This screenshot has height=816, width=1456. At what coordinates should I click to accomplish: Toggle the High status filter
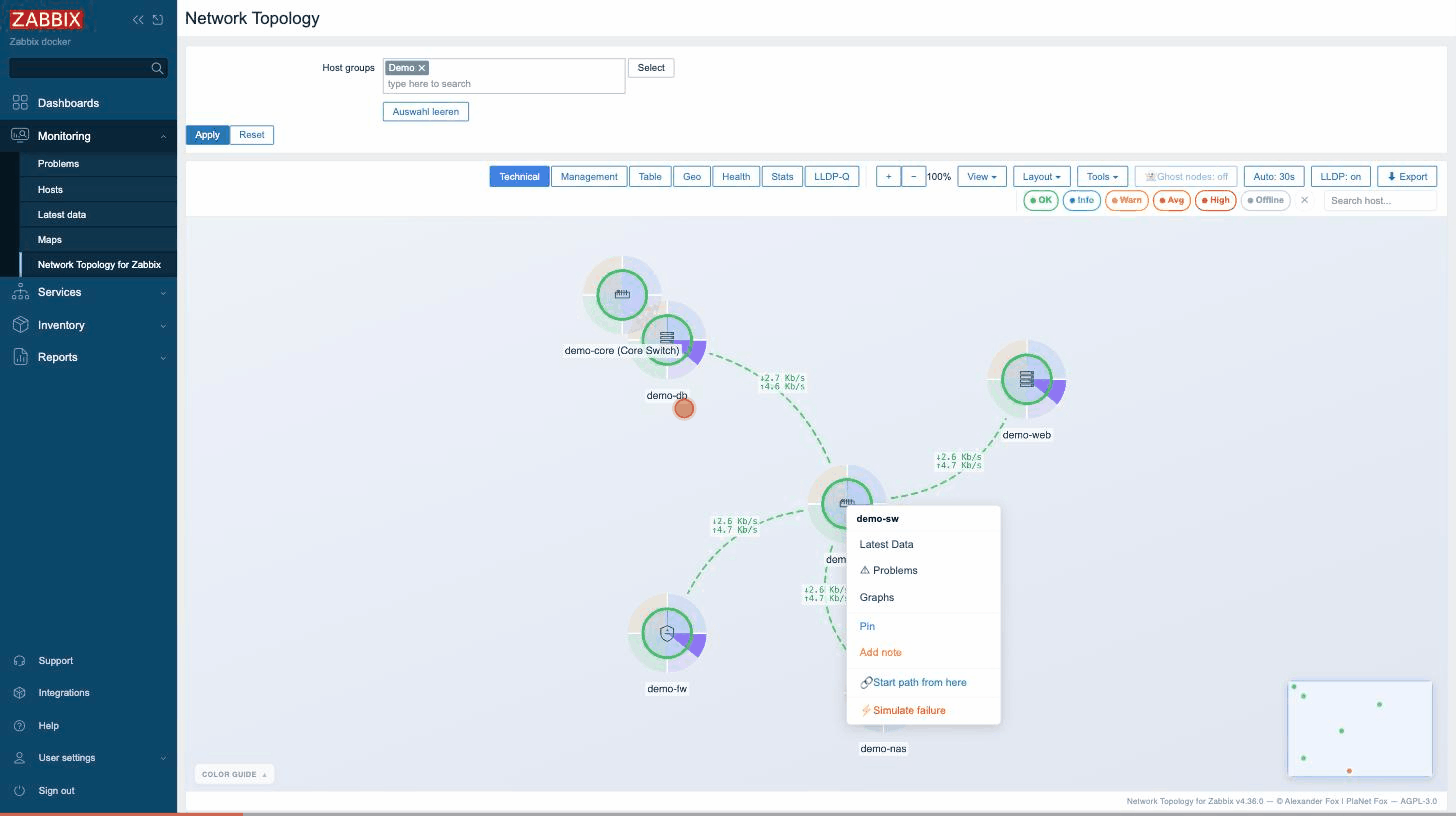1216,200
